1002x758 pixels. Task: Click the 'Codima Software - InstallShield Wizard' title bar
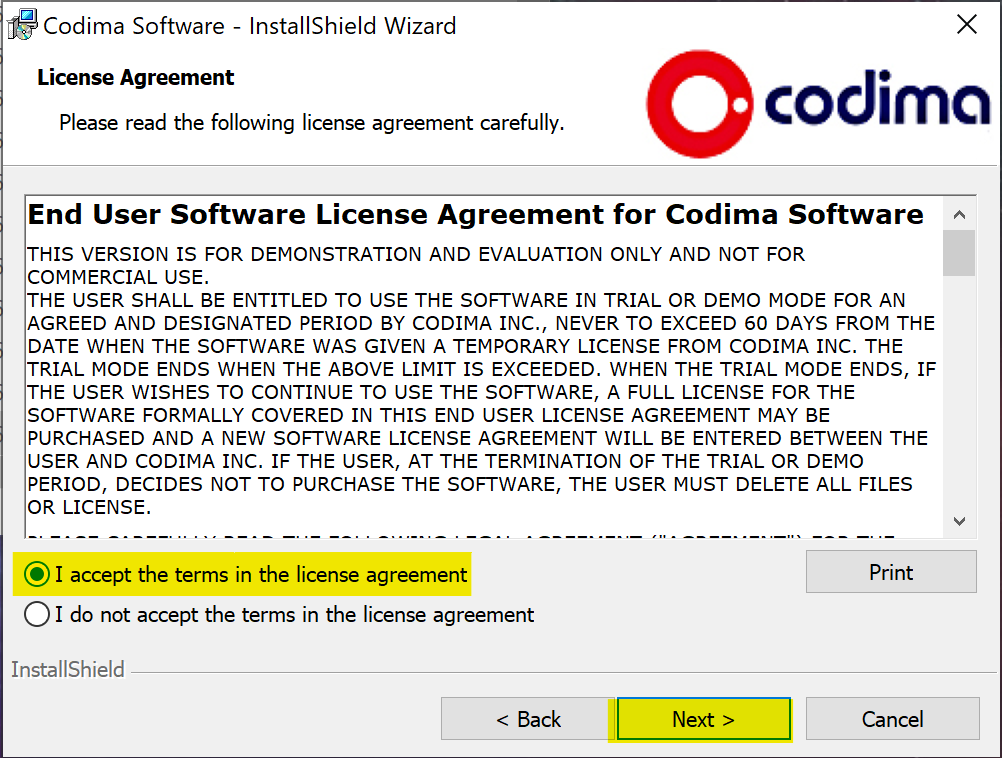point(250,26)
